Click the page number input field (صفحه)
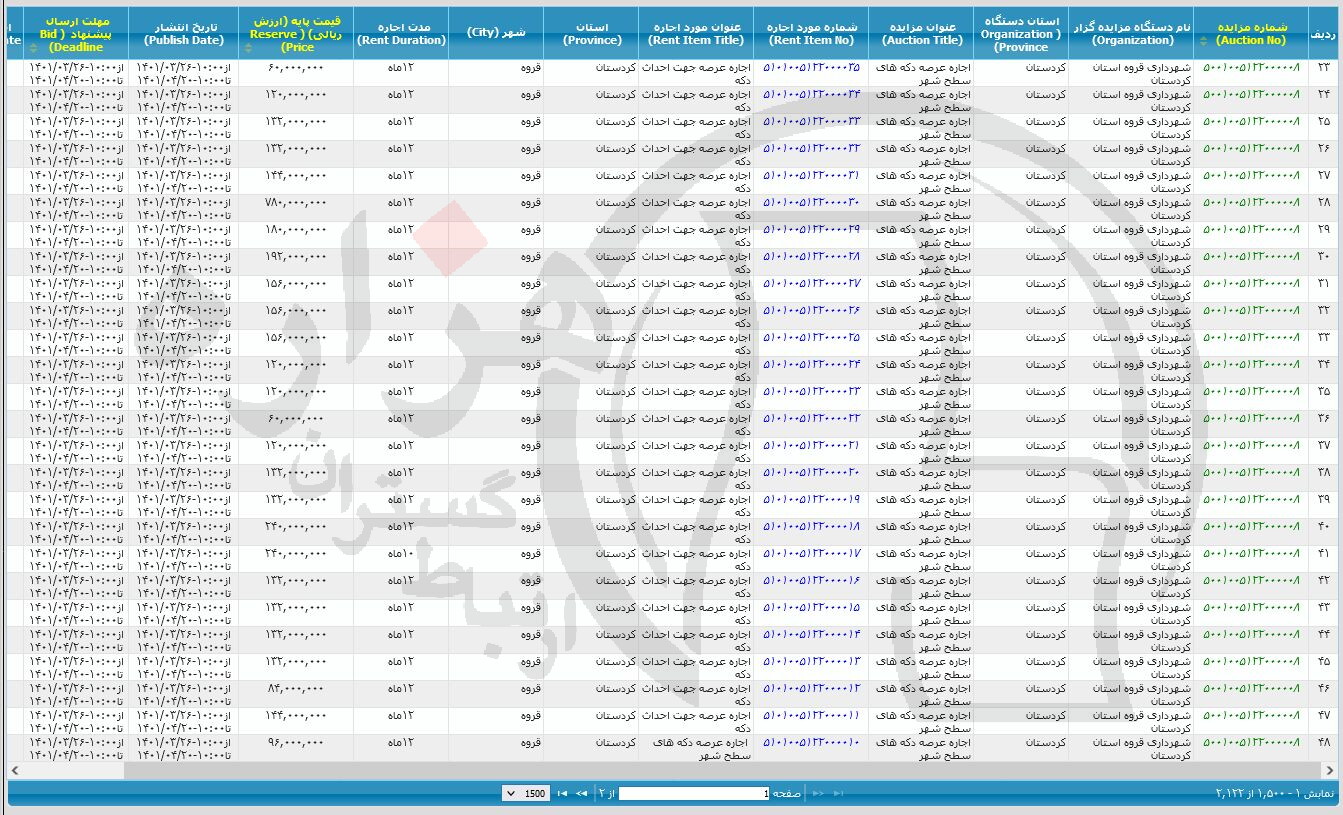 point(695,793)
